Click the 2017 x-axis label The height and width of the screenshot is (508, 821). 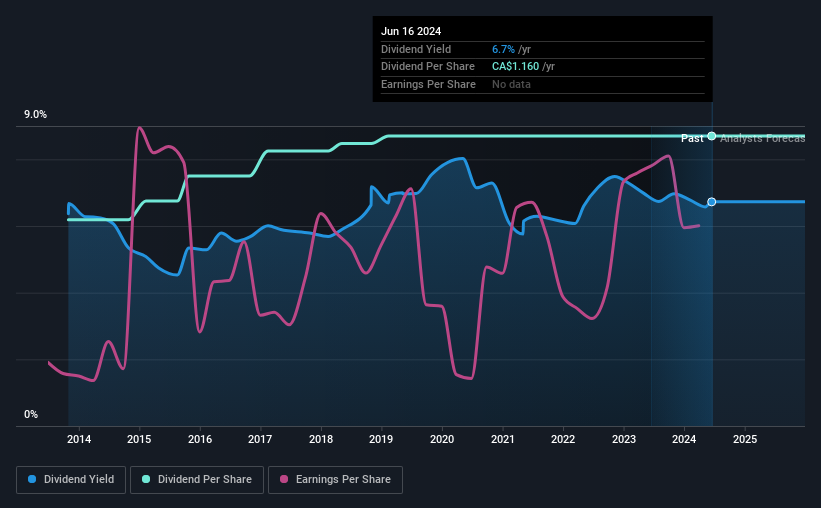[260, 439]
